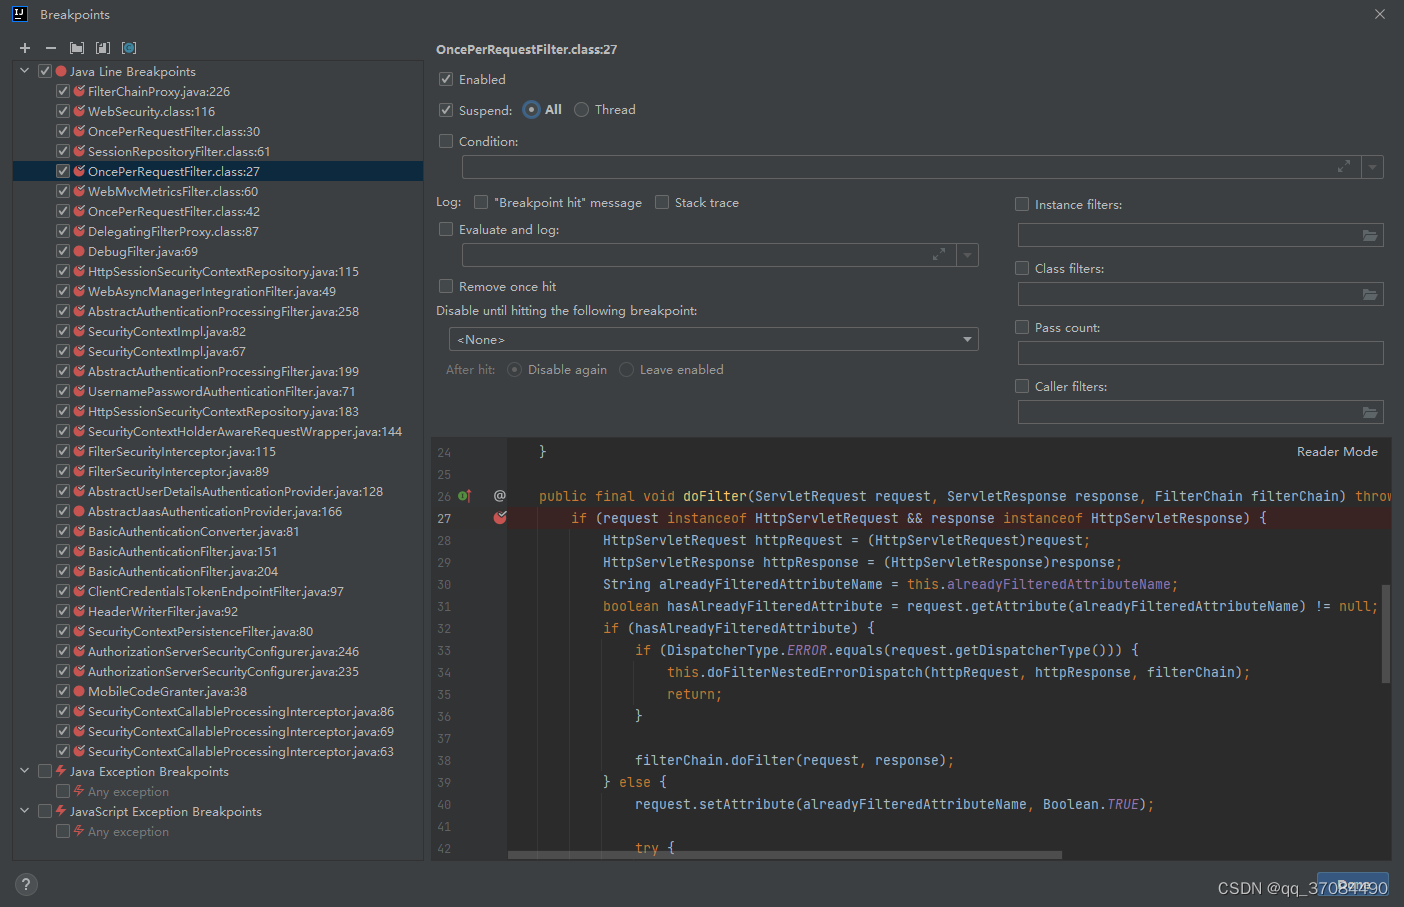Click the Add breakpoint plus icon
Viewport: 1404px width, 907px height.
tap(25, 48)
